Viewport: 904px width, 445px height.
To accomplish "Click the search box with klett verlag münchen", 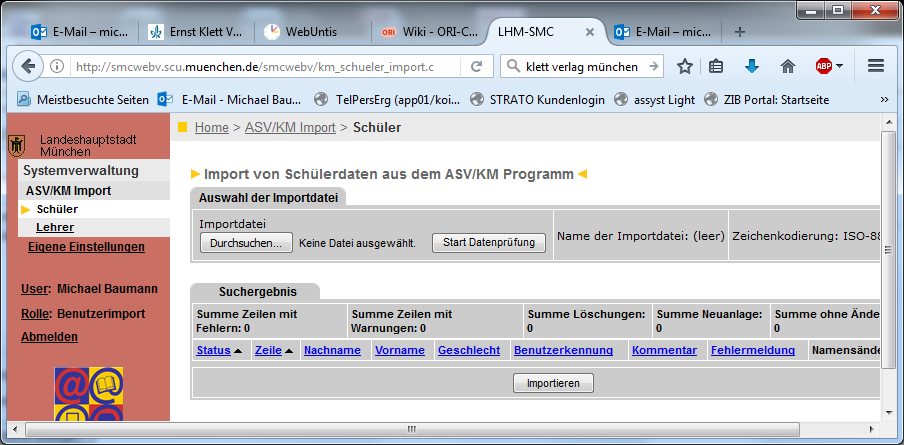I will click(580, 67).
